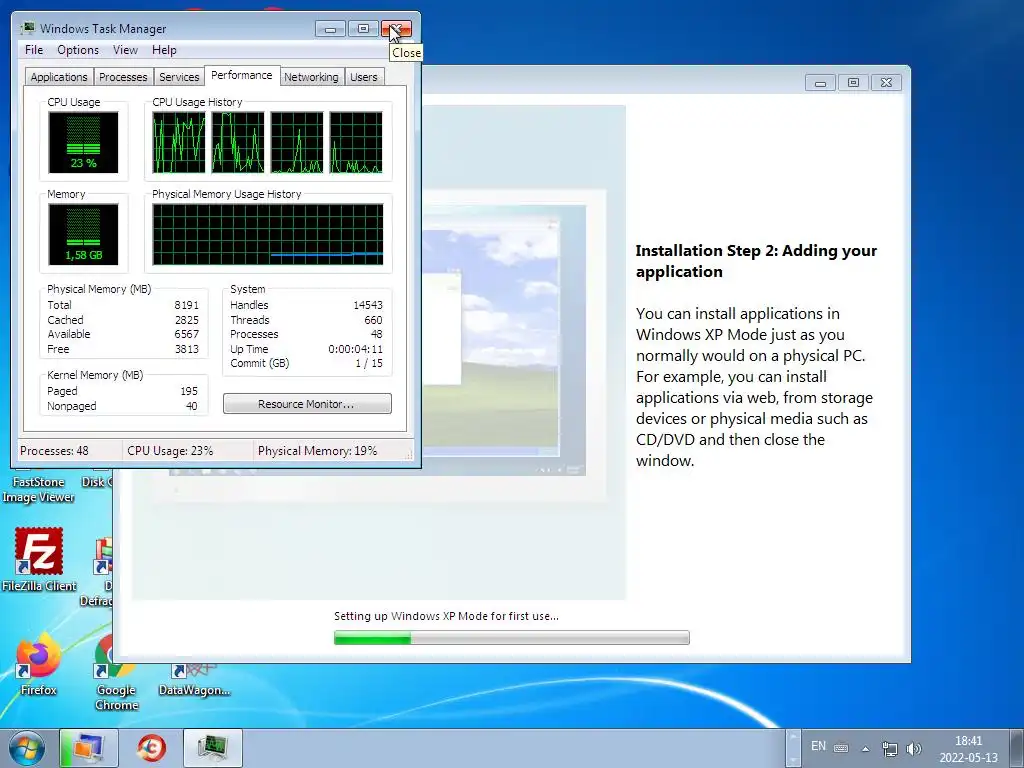1024x768 pixels.
Task: Click the Total physical memory value 8191
Action: 186,305
